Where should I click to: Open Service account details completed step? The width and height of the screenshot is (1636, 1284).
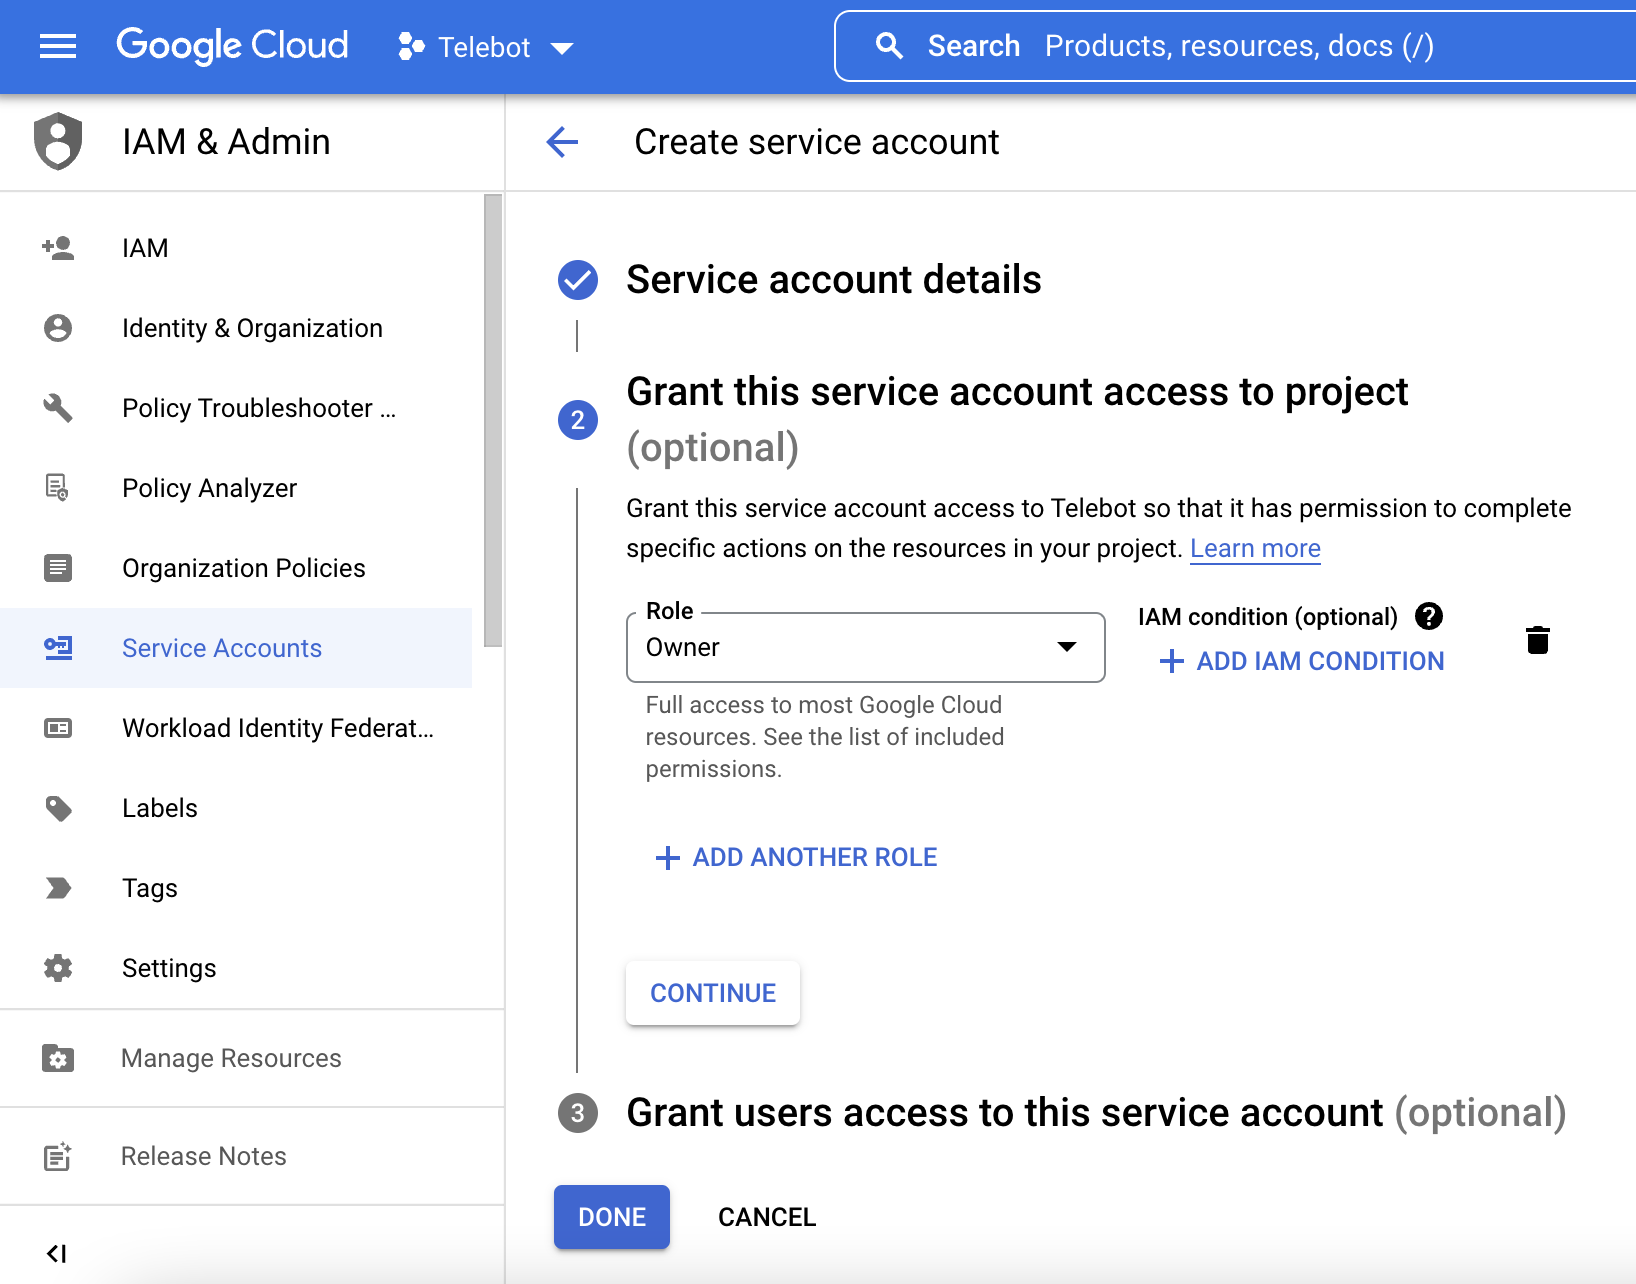pyautogui.click(x=833, y=280)
